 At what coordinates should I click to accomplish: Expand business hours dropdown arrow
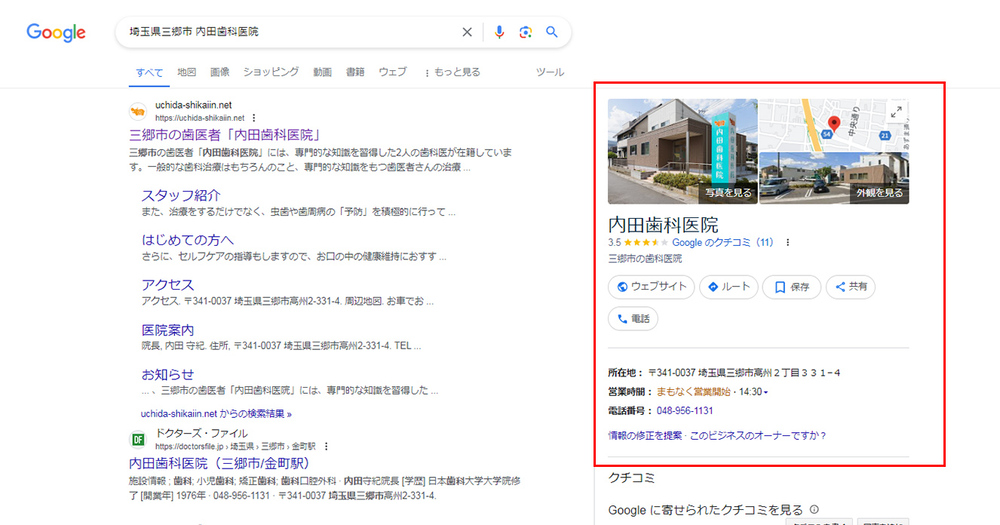[766, 392]
